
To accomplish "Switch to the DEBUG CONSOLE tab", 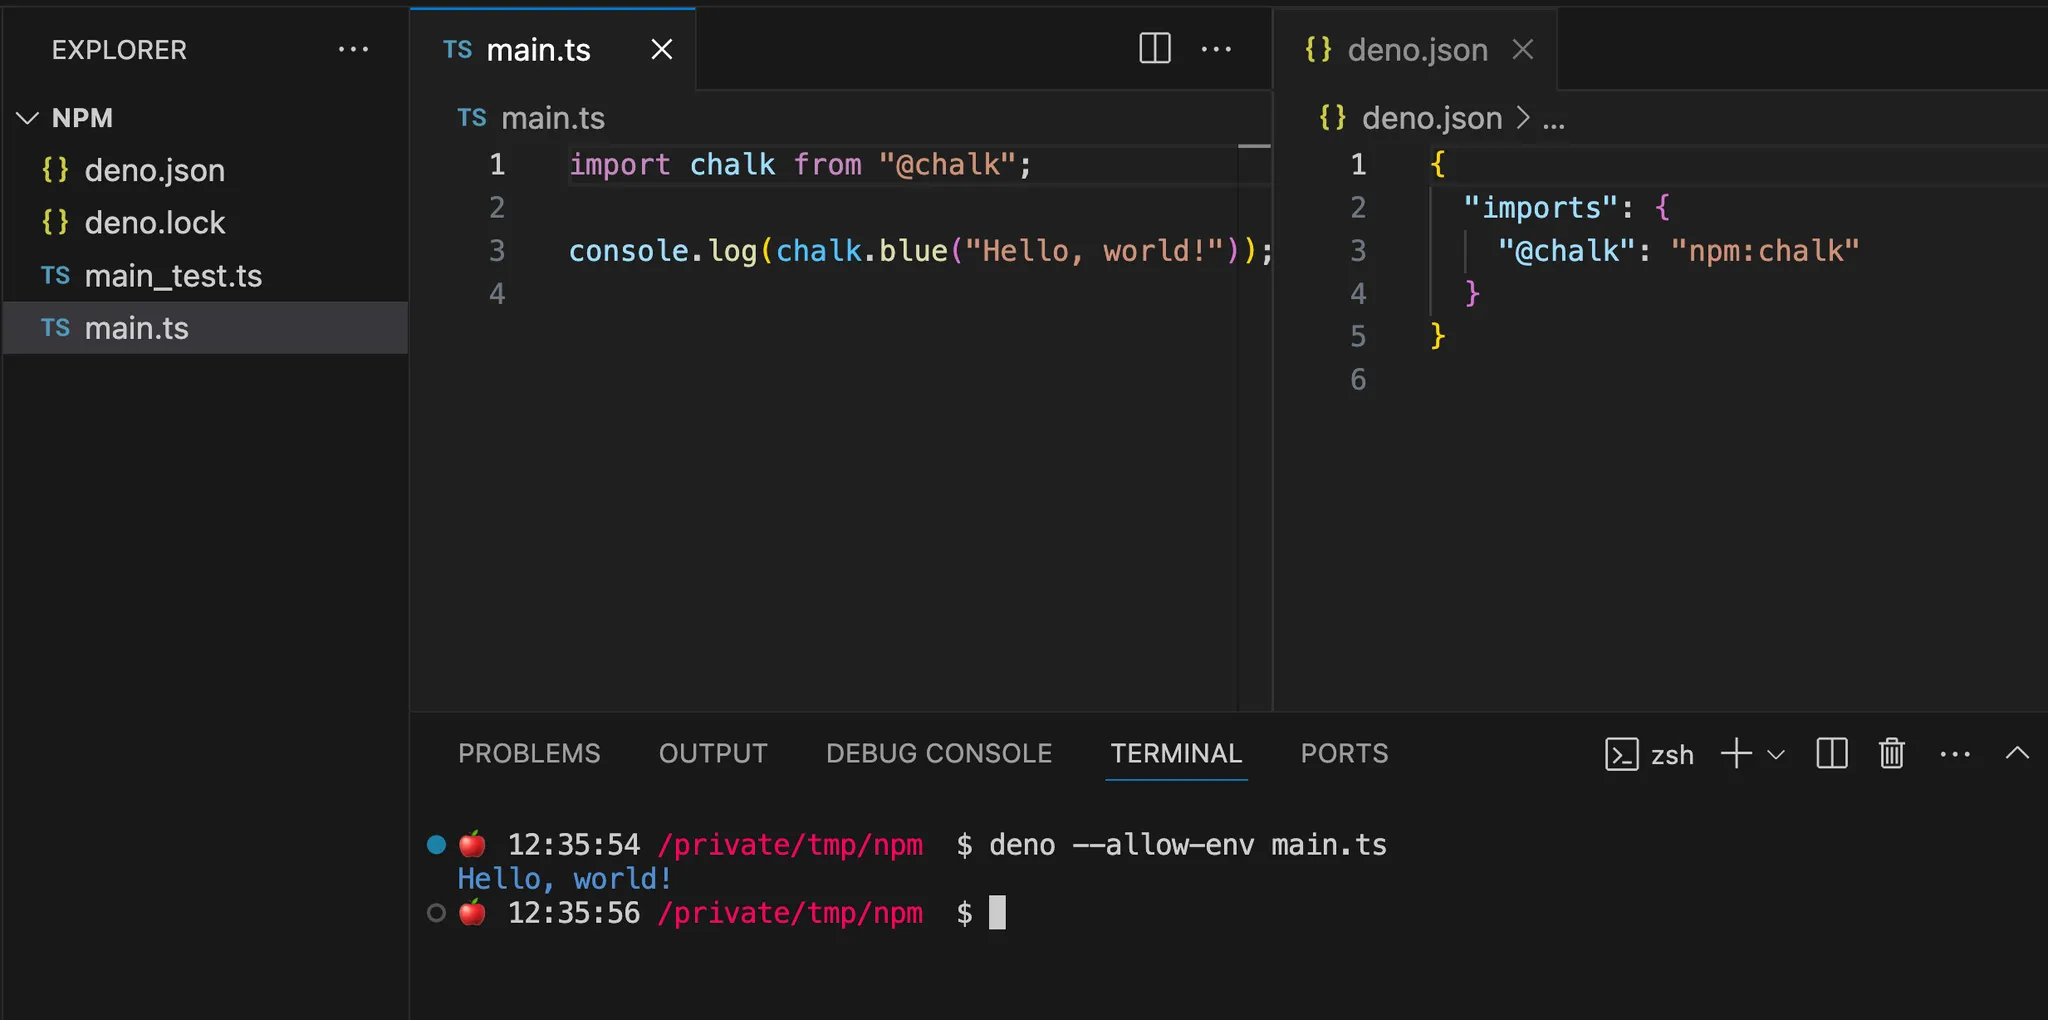I will [x=938, y=754].
